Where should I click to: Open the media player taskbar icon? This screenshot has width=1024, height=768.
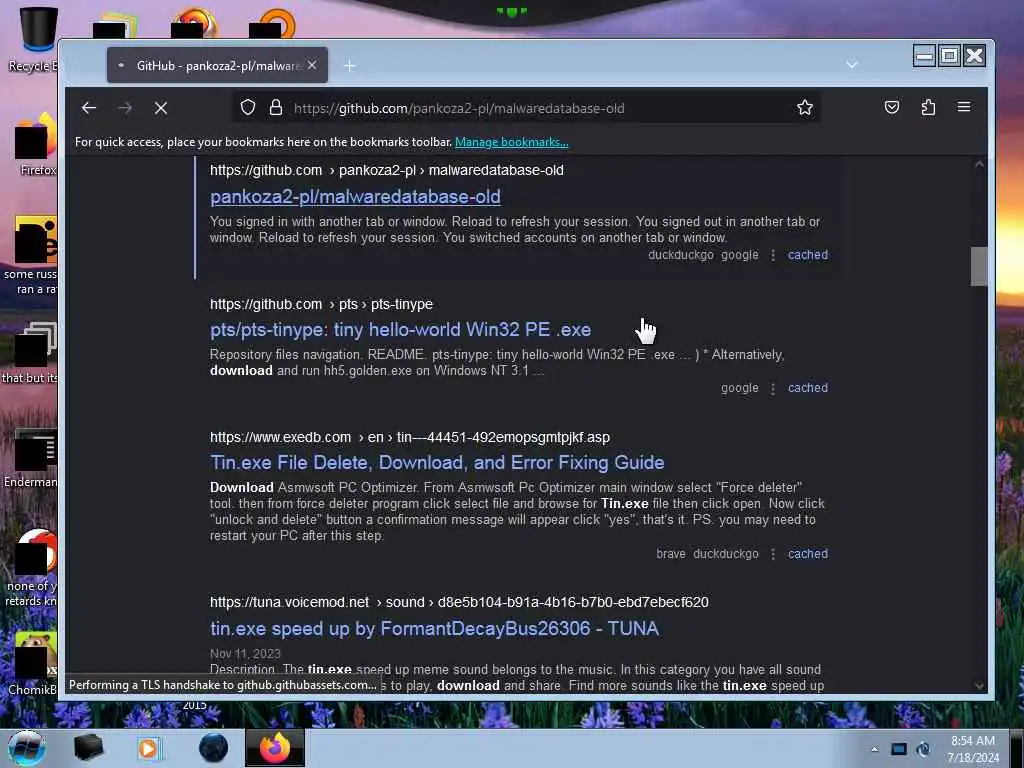(x=148, y=748)
